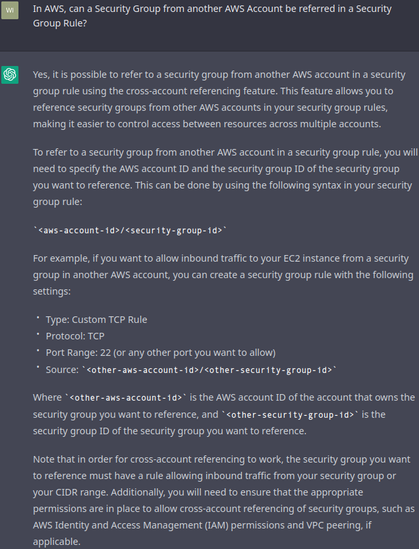Select the 'Type: Custom TCP Rule' bullet item
419x549 pixels.
coord(96,320)
